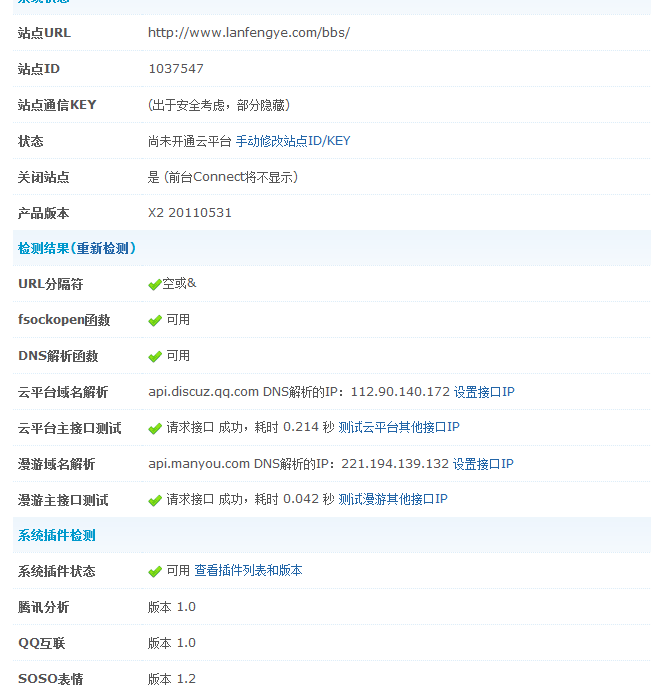Click 状态 row label
Screen dimensions: 651x694
click(31, 142)
